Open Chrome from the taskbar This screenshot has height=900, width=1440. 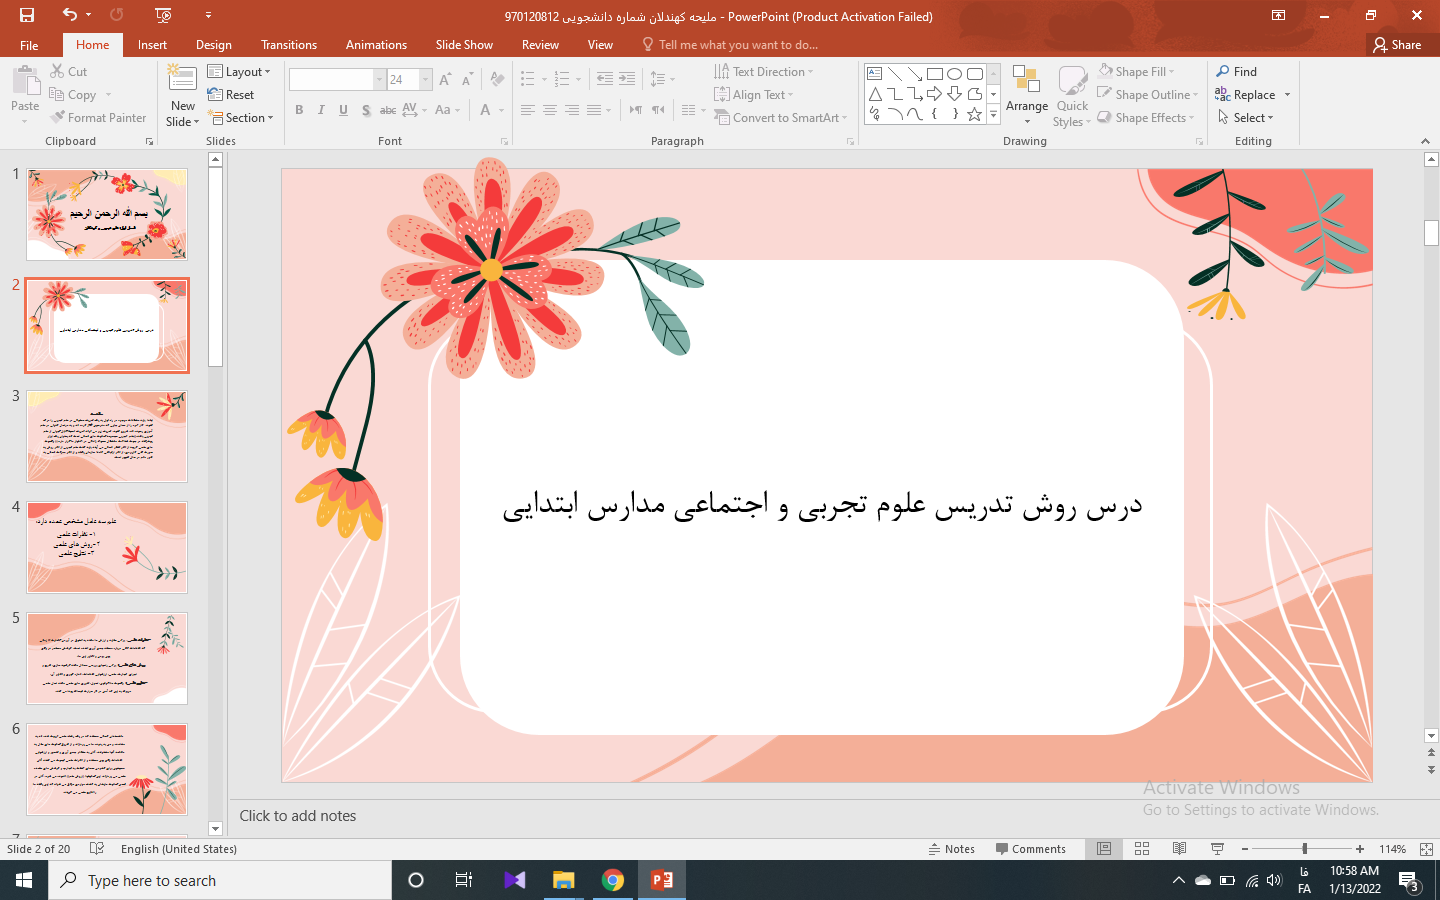pos(613,880)
